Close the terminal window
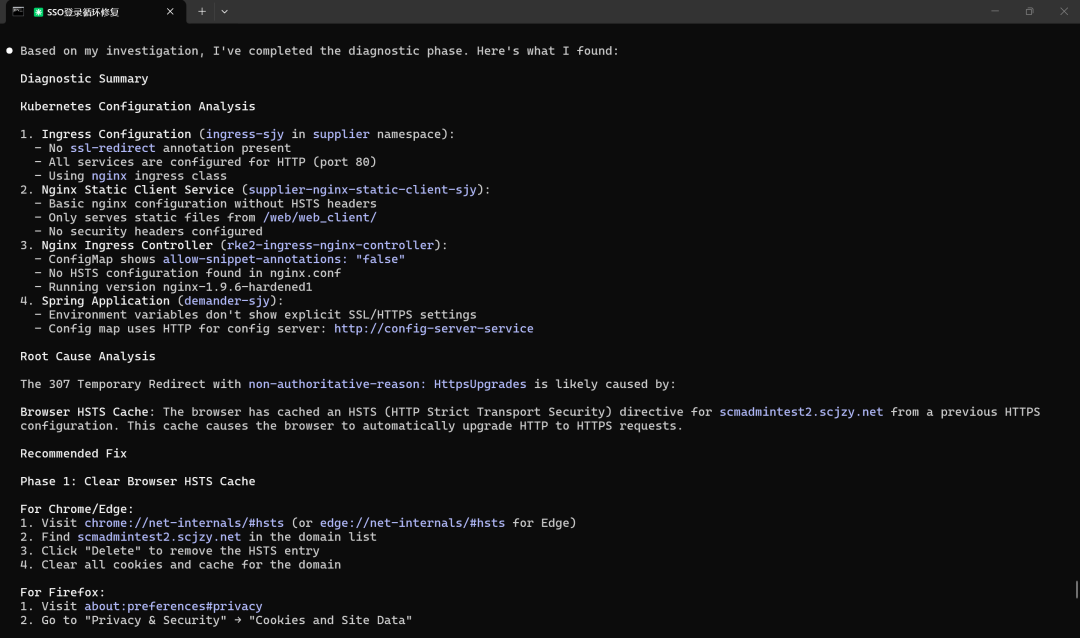 [x=1063, y=12]
